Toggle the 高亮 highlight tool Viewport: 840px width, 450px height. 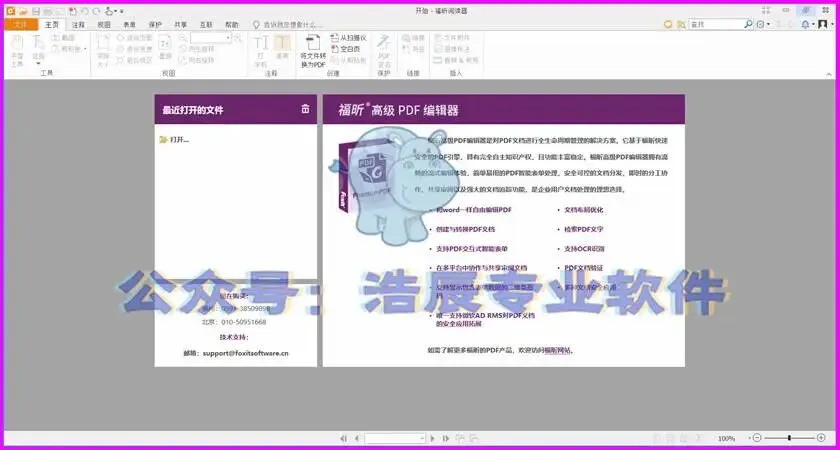(282, 47)
